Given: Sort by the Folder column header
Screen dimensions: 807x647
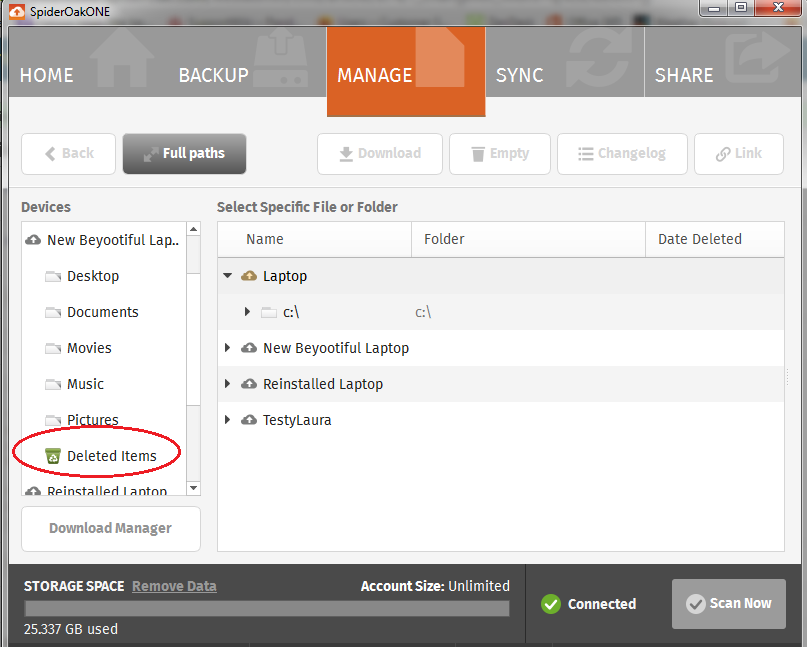Looking at the screenshot, I should pyautogui.click(x=528, y=239).
